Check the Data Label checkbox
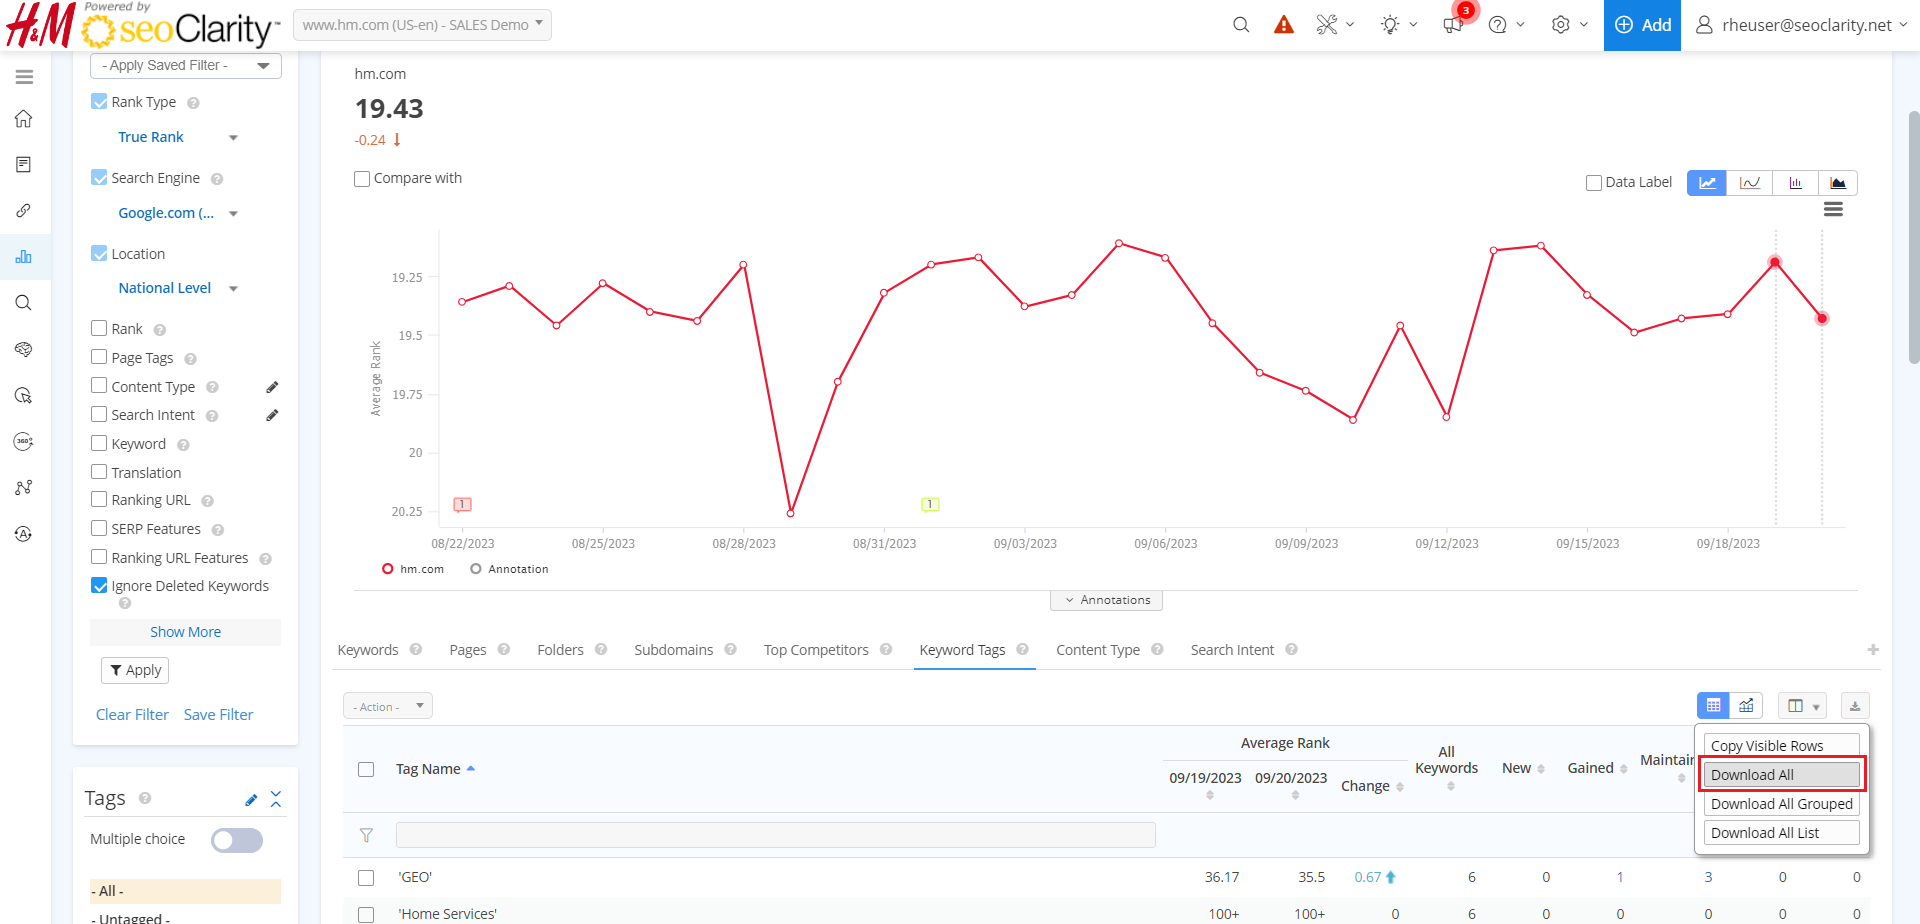 pyautogui.click(x=1594, y=183)
